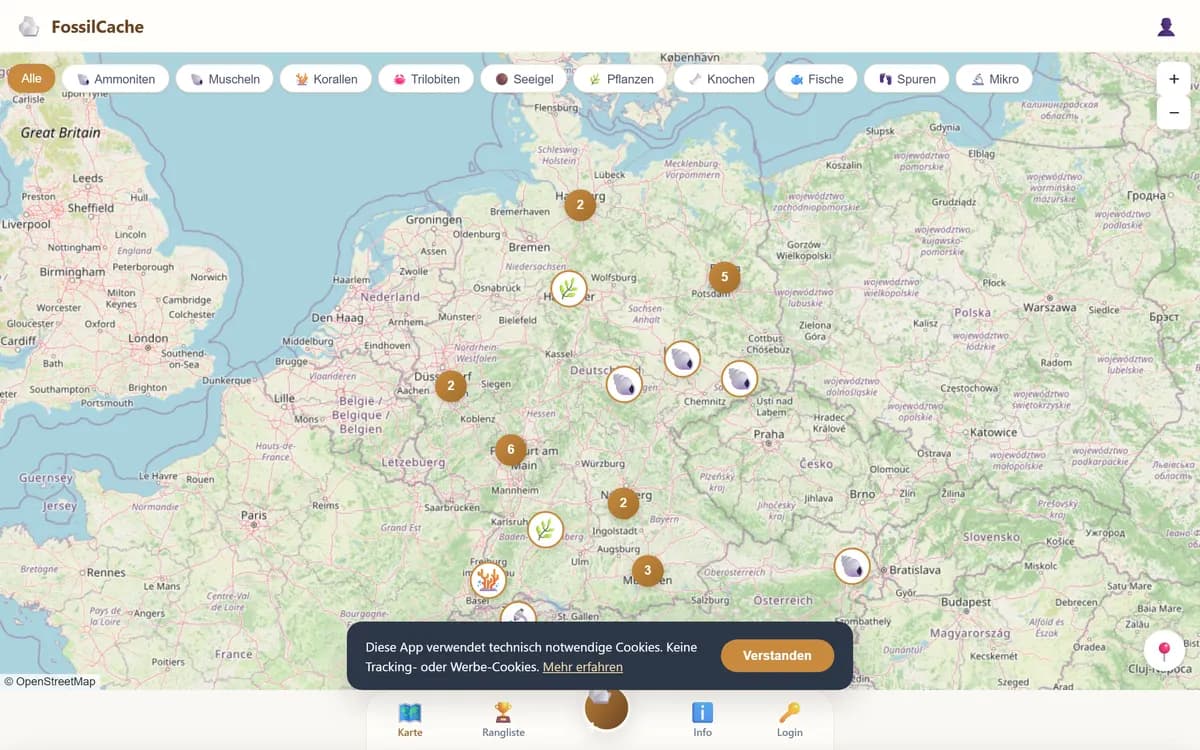Filter by Knochen
This screenshot has height=750, width=1200.
click(721, 79)
